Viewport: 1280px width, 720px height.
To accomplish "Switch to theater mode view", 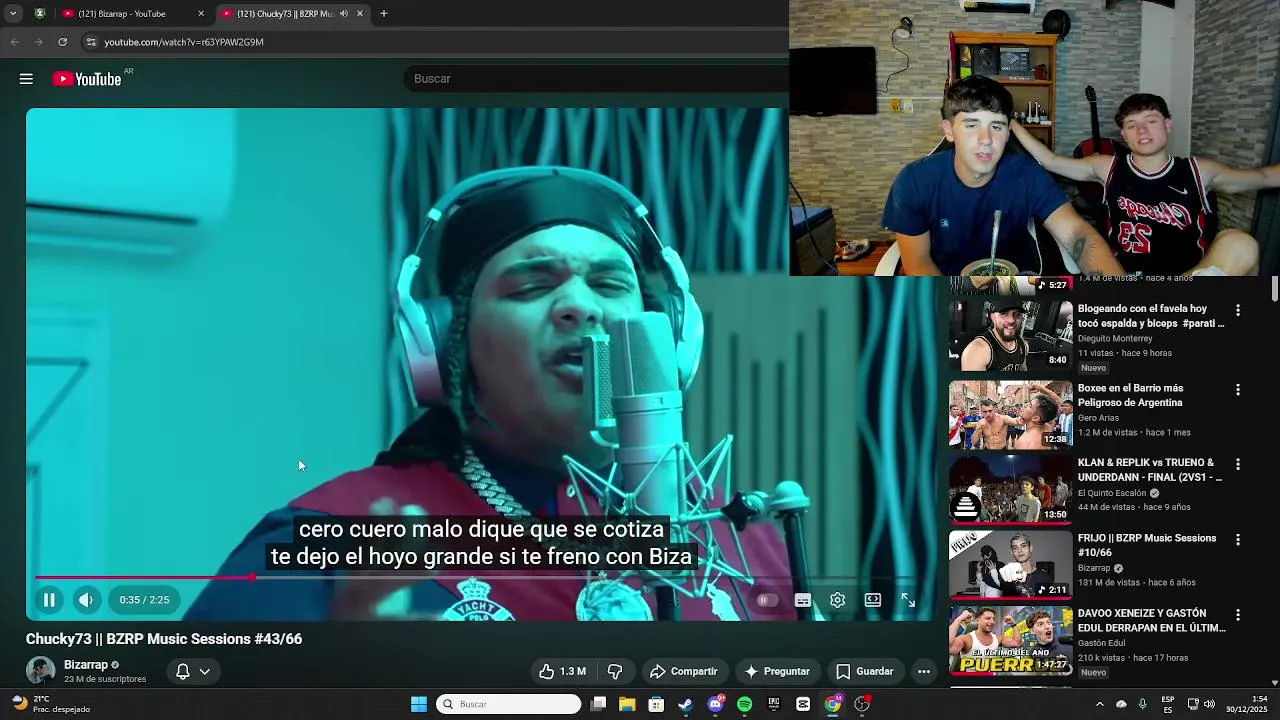I will [873, 600].
